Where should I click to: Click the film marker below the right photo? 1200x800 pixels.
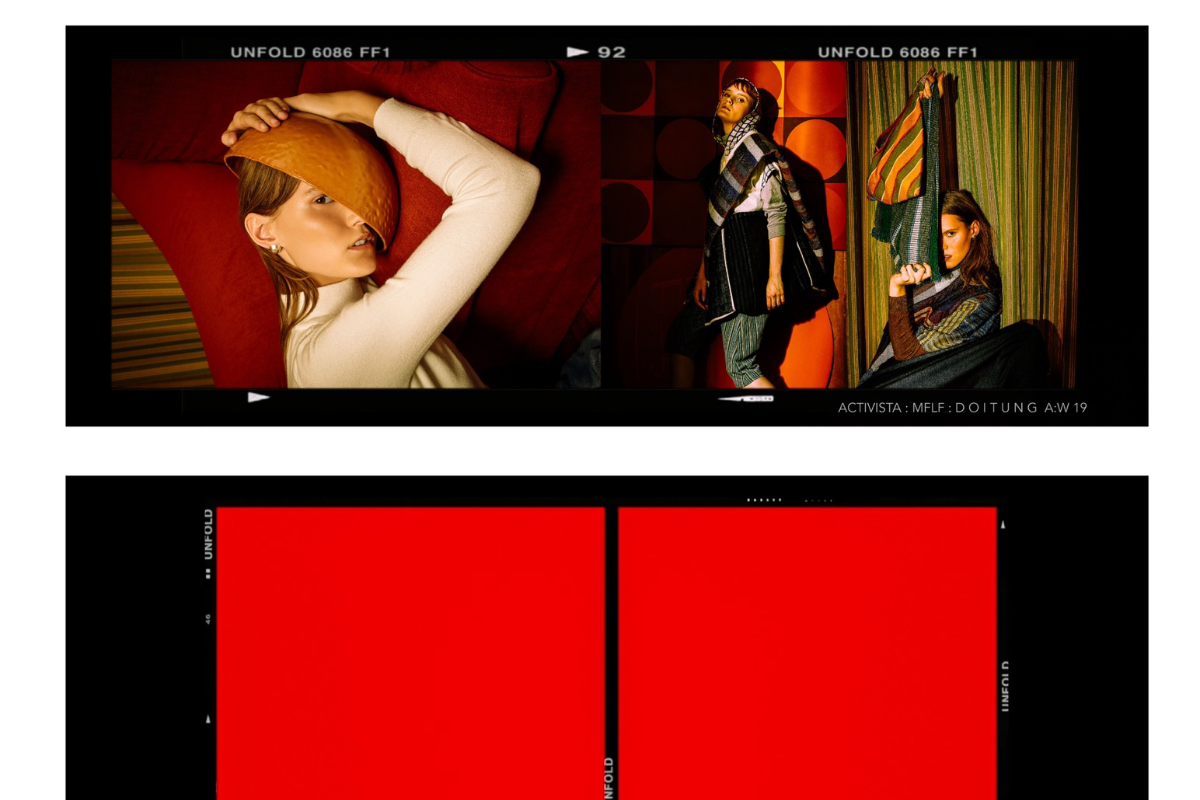click(746, 399)
